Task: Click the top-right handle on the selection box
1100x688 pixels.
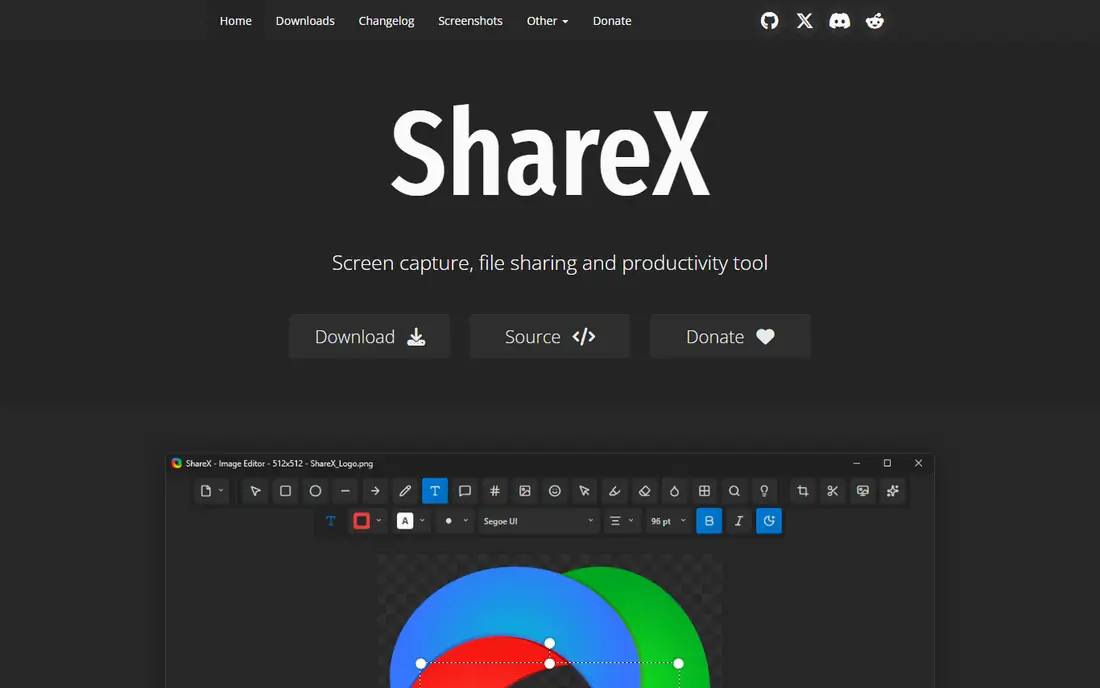Action: click(678, 663)
